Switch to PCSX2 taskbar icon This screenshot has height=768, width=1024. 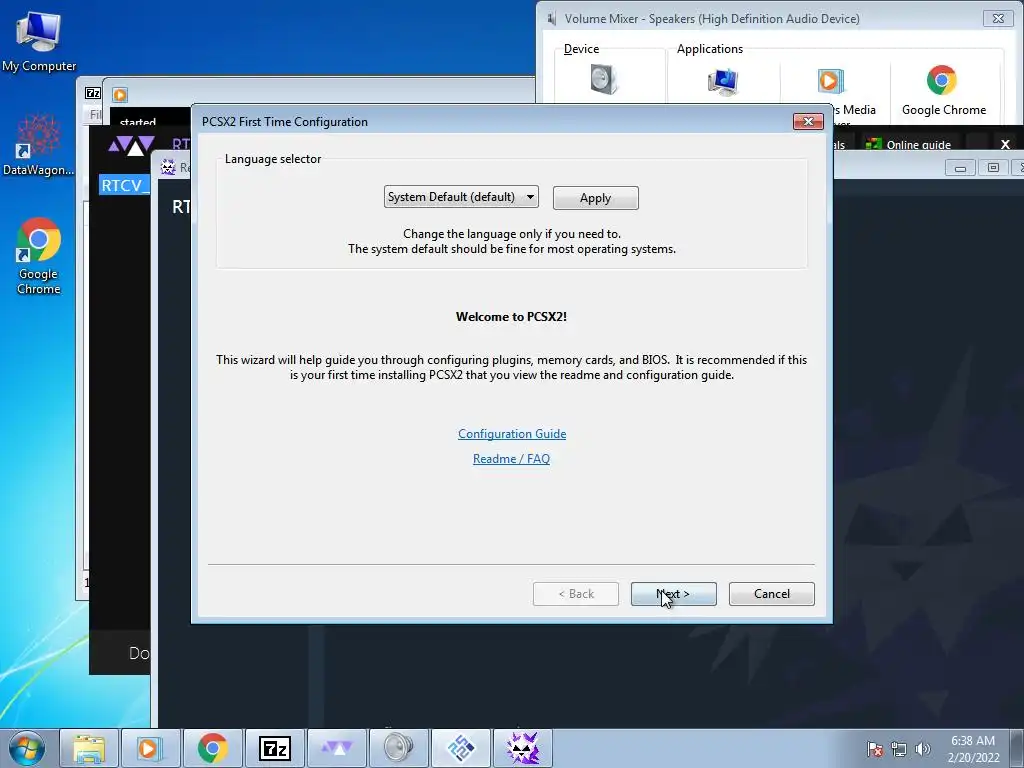coord(460,748)
